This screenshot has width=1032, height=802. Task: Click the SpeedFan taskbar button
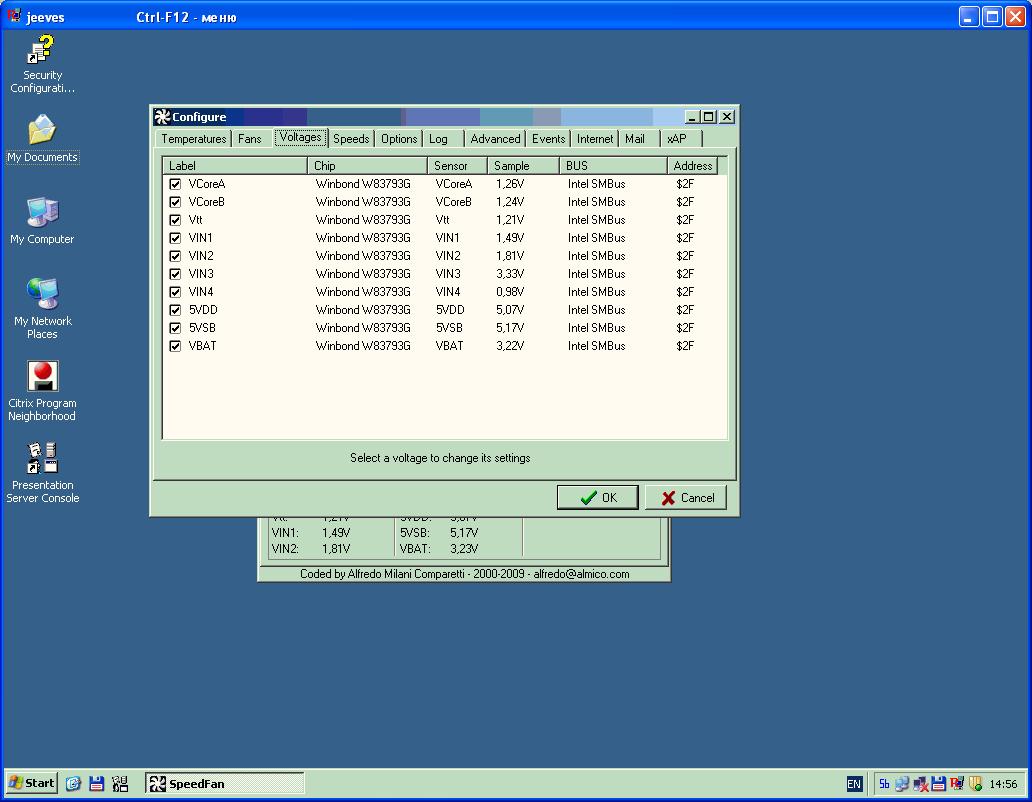224,784
